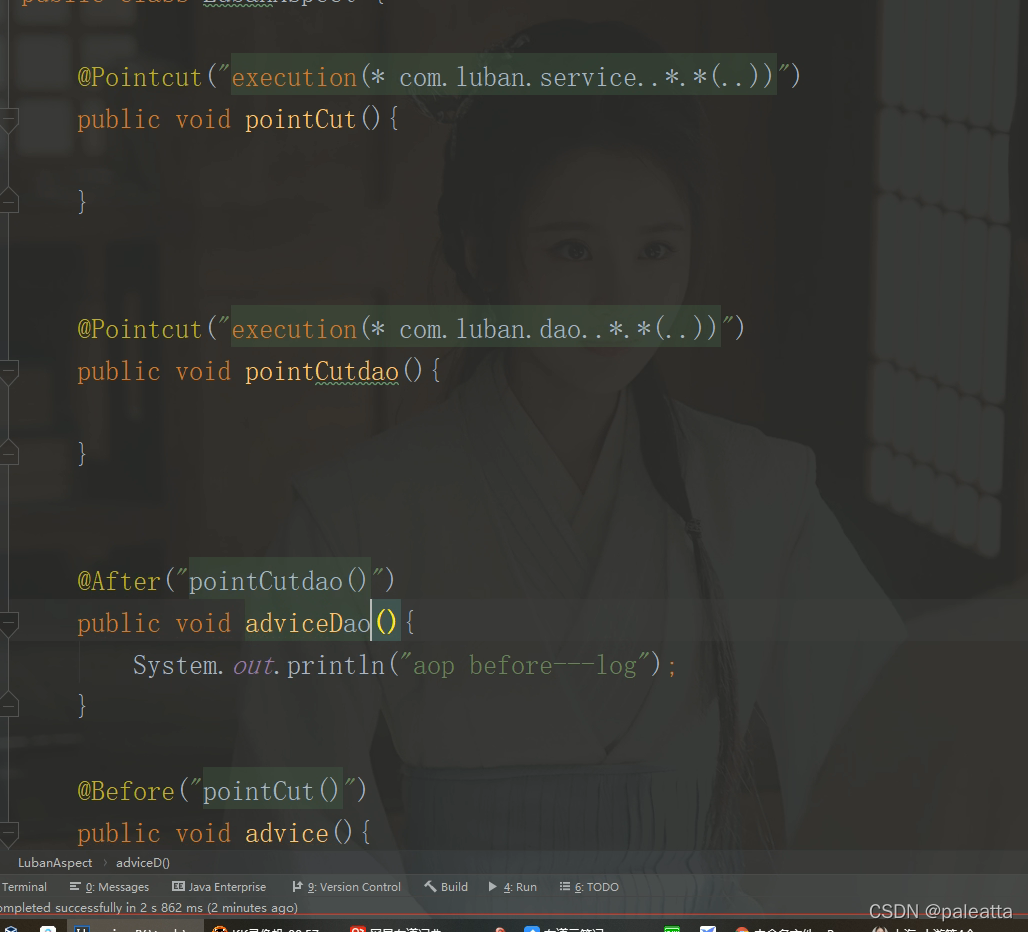The width and height of the screenshot is (1028, 932).
Task: Place cursor on the pointCut method name
Action: click(300, 119)
